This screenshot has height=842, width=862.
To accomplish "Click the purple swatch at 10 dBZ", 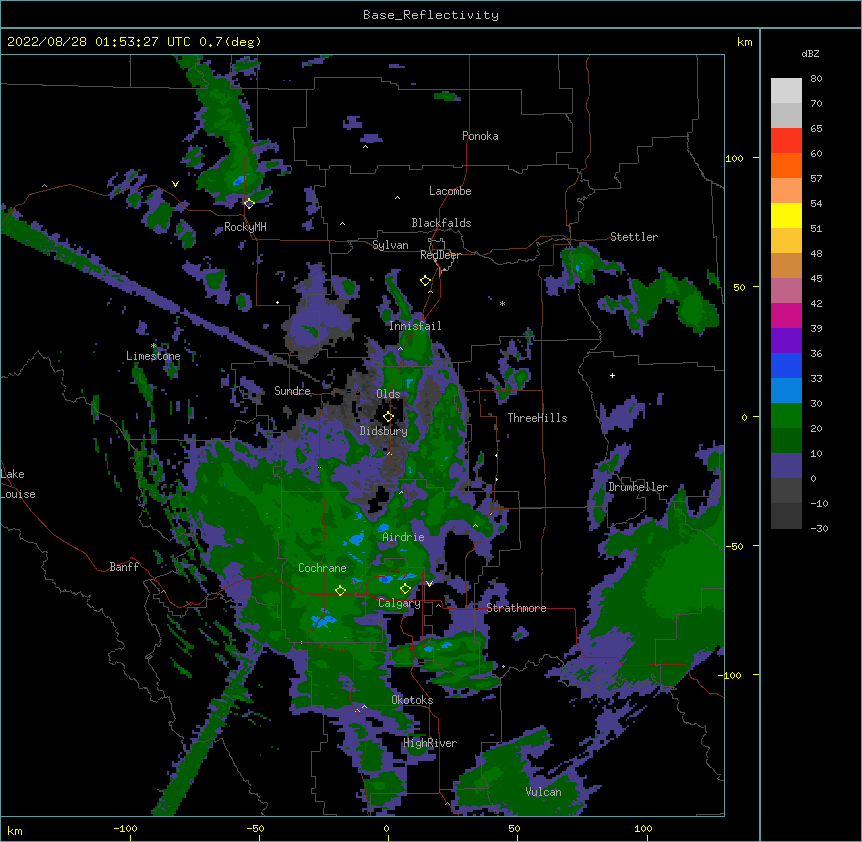I will [x=786, y=466].
